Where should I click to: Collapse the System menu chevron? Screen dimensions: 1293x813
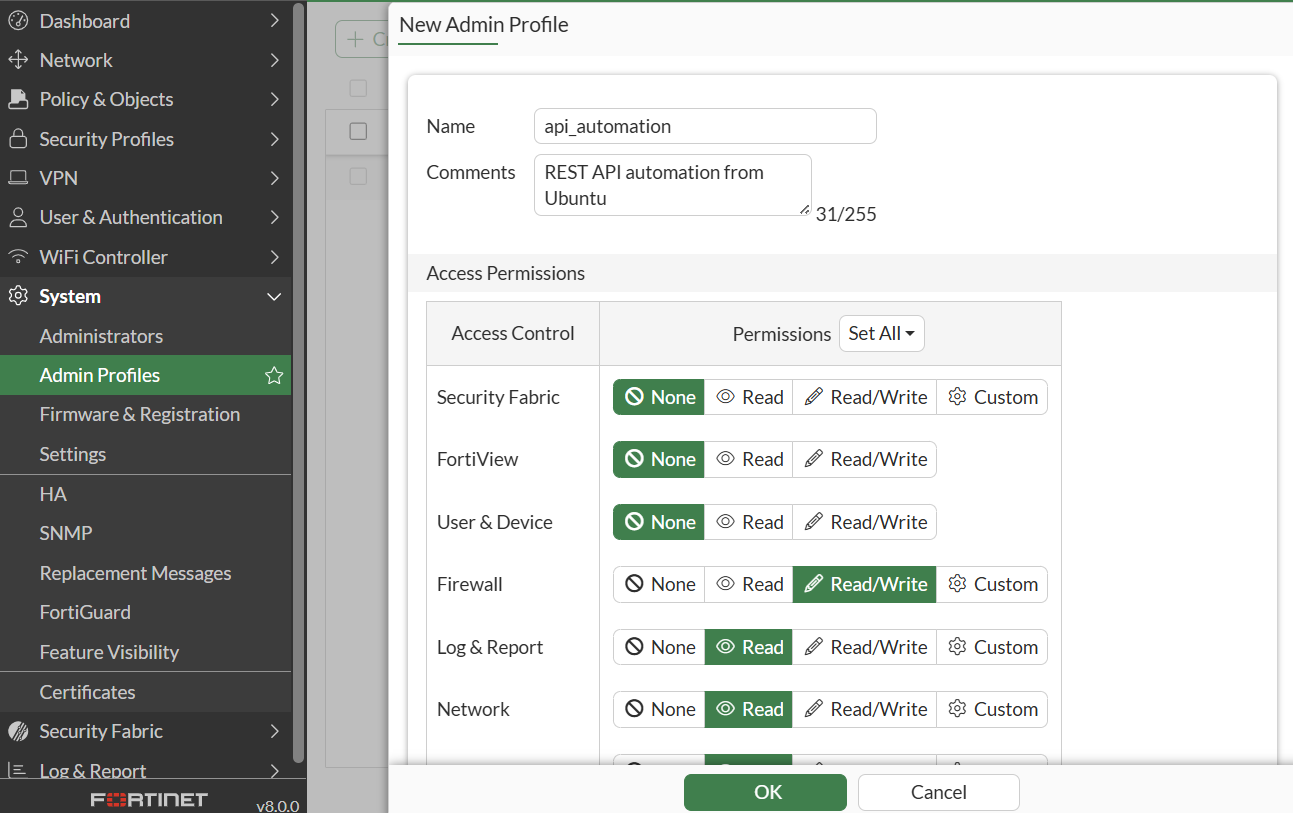[x=274, y=296]
